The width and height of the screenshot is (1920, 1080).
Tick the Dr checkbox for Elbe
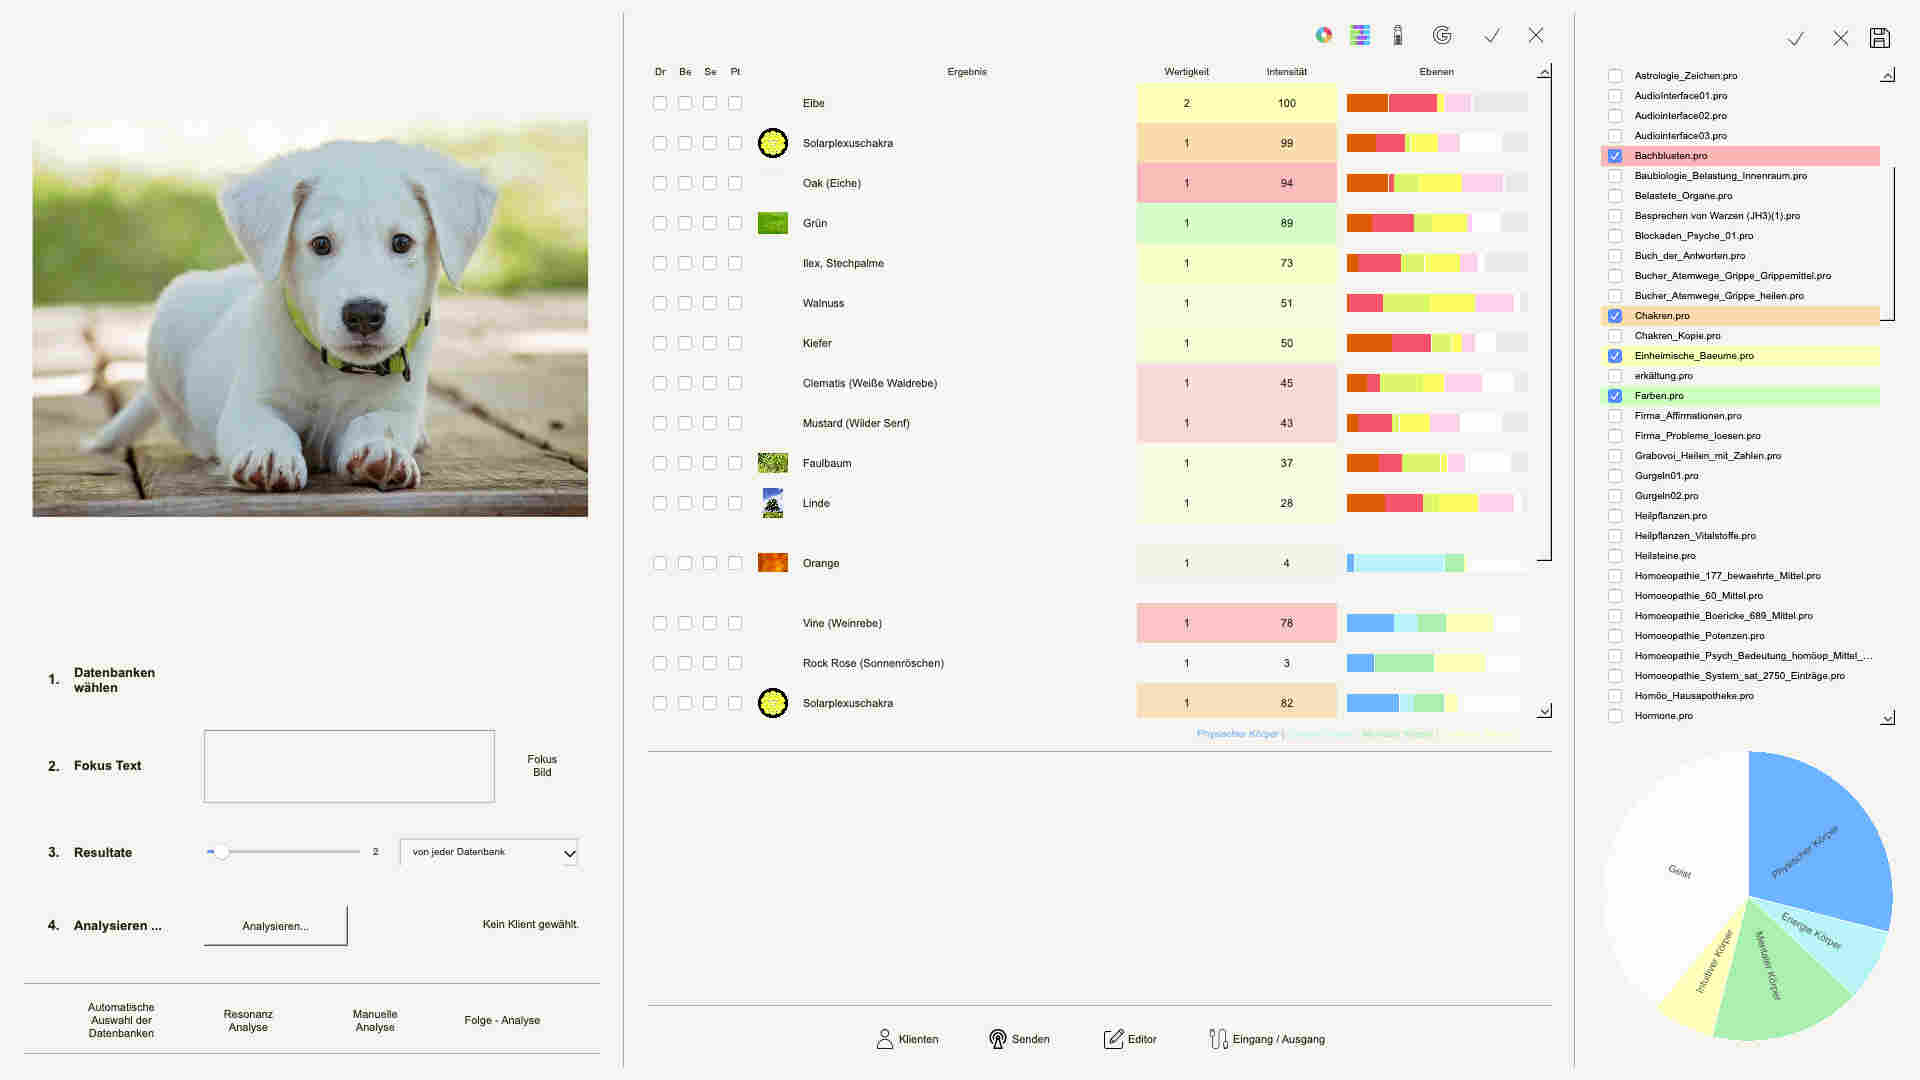click(x=660, y=103)
